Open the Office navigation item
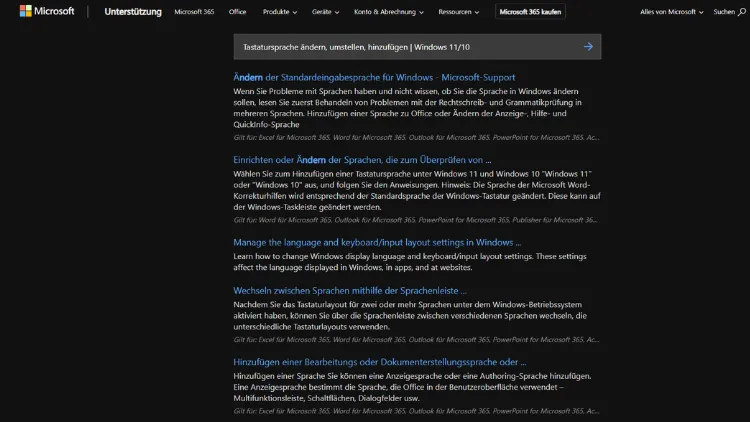This screenshot has height=422, width=750. coord(237,12)
